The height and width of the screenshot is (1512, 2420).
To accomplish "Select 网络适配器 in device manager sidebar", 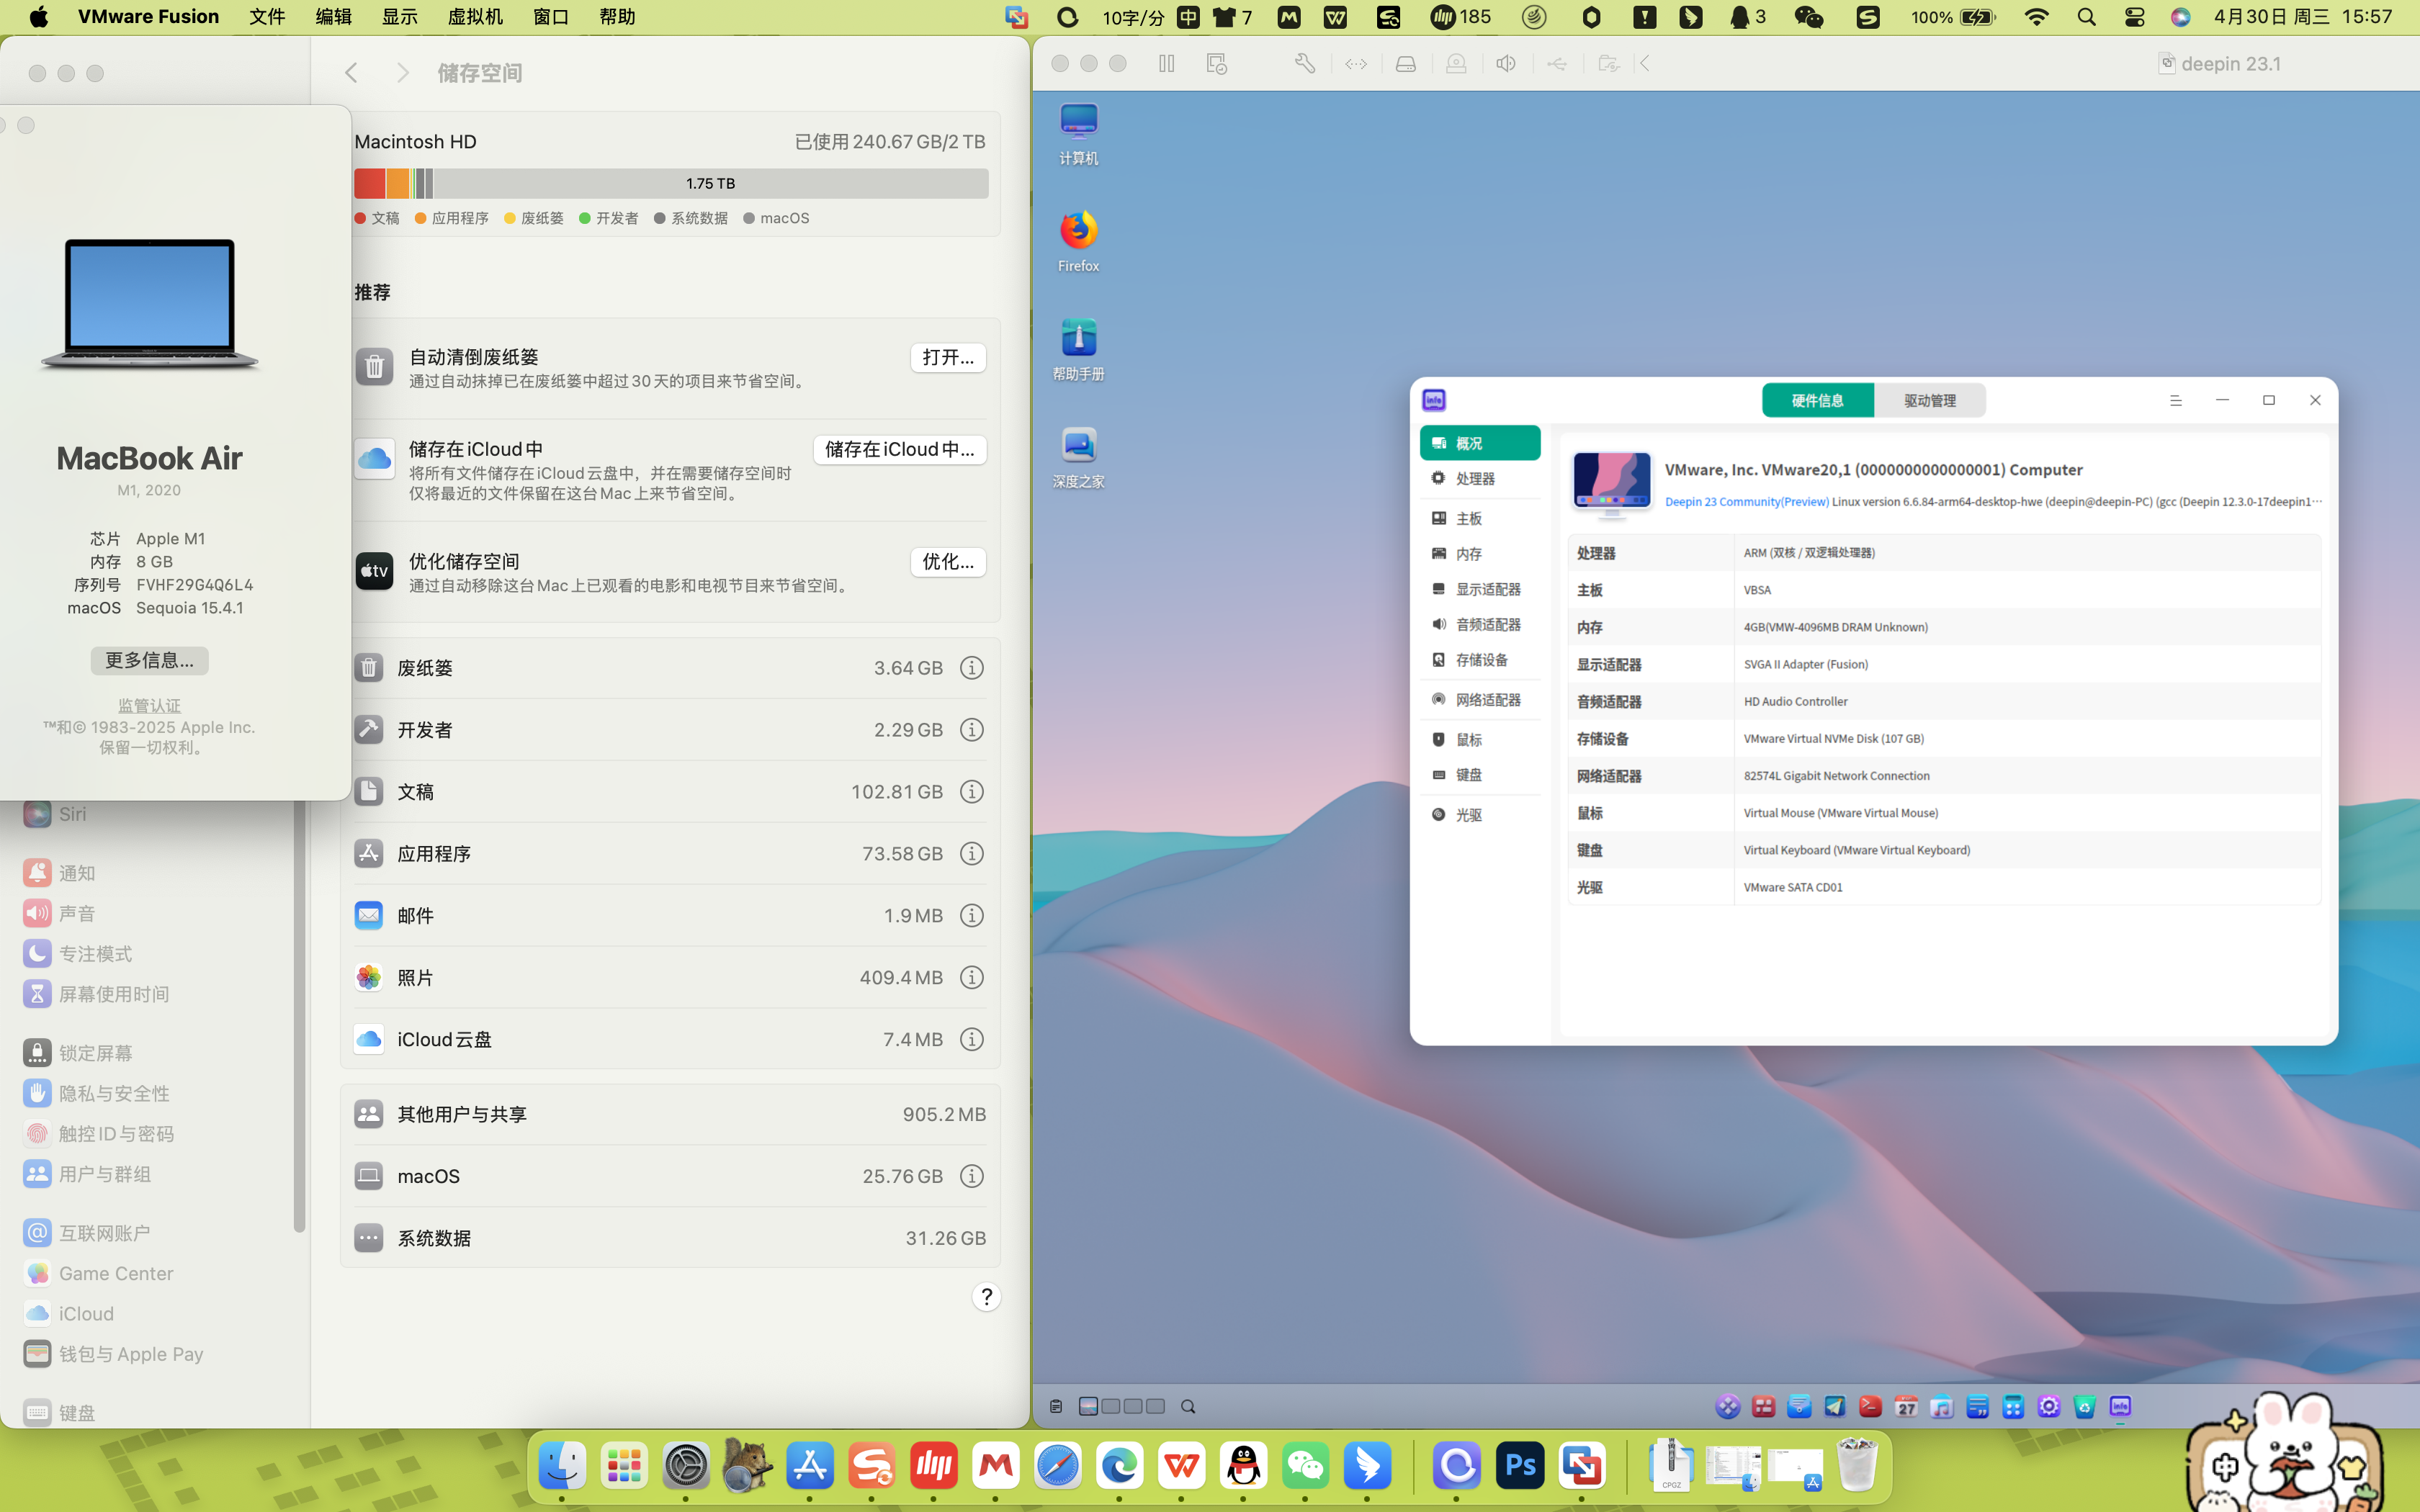I will click(1479, 700).
